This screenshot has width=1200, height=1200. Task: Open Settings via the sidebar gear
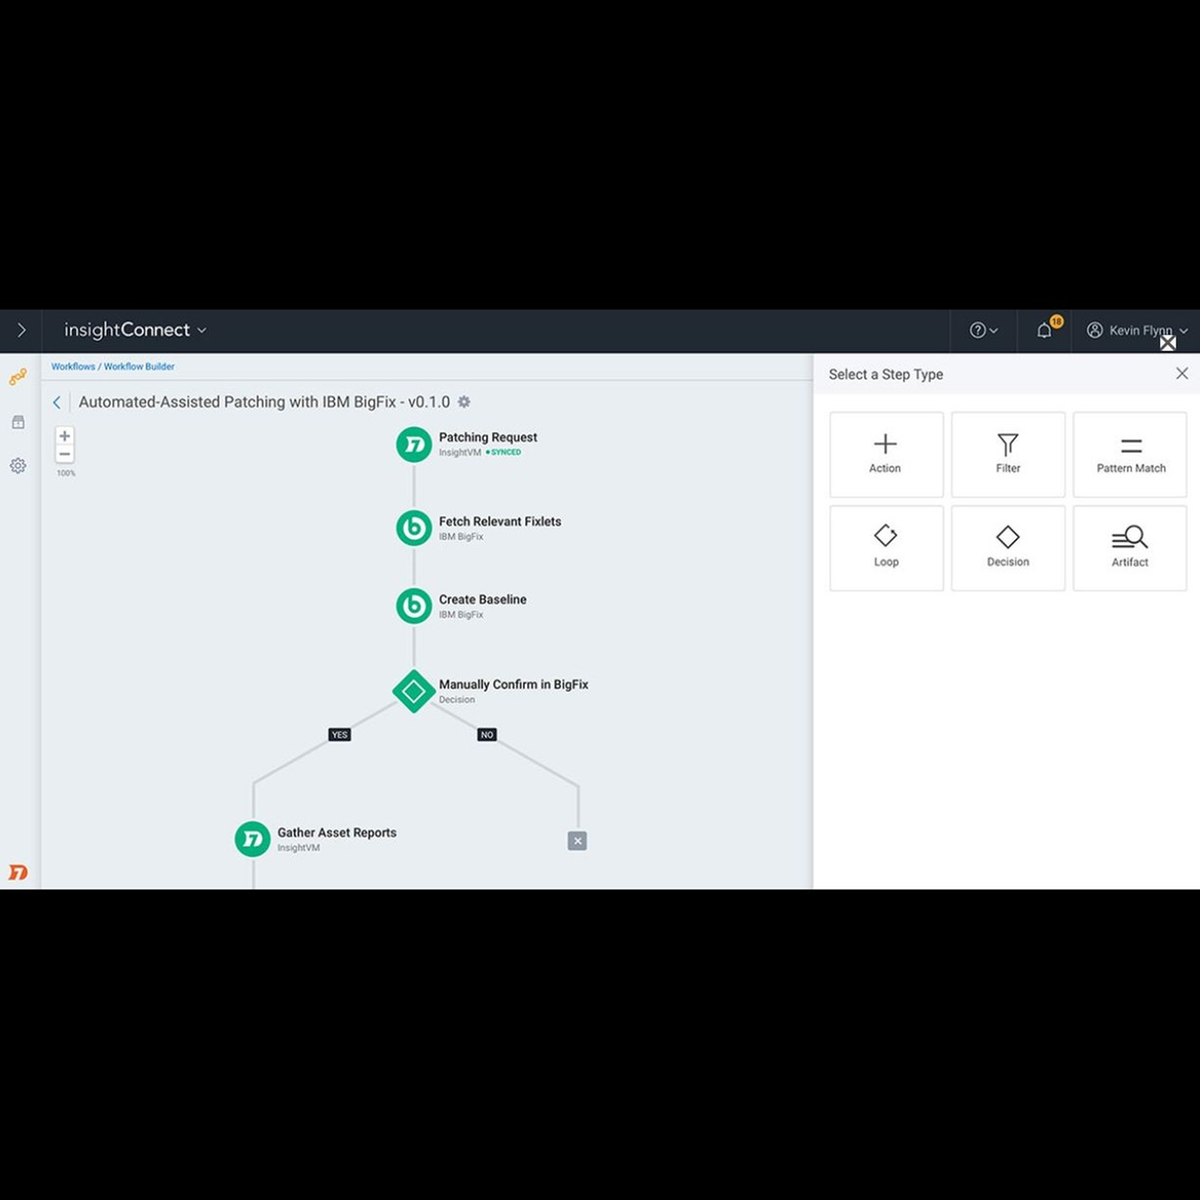pyautogui.click(x=17, y=465)
